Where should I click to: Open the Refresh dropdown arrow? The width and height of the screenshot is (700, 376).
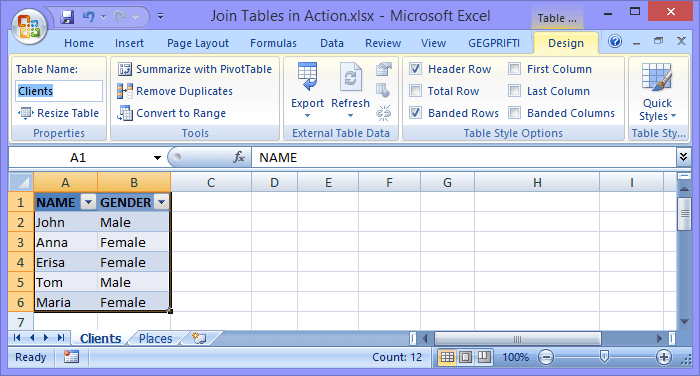tap(350, 116)
